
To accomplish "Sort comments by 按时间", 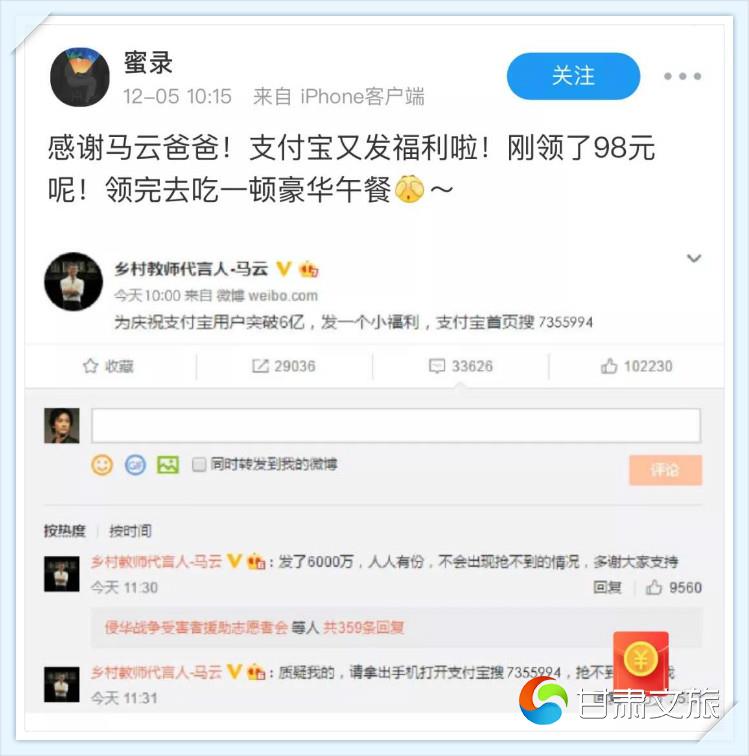I will pyautogui.click(x=130, y=531).
